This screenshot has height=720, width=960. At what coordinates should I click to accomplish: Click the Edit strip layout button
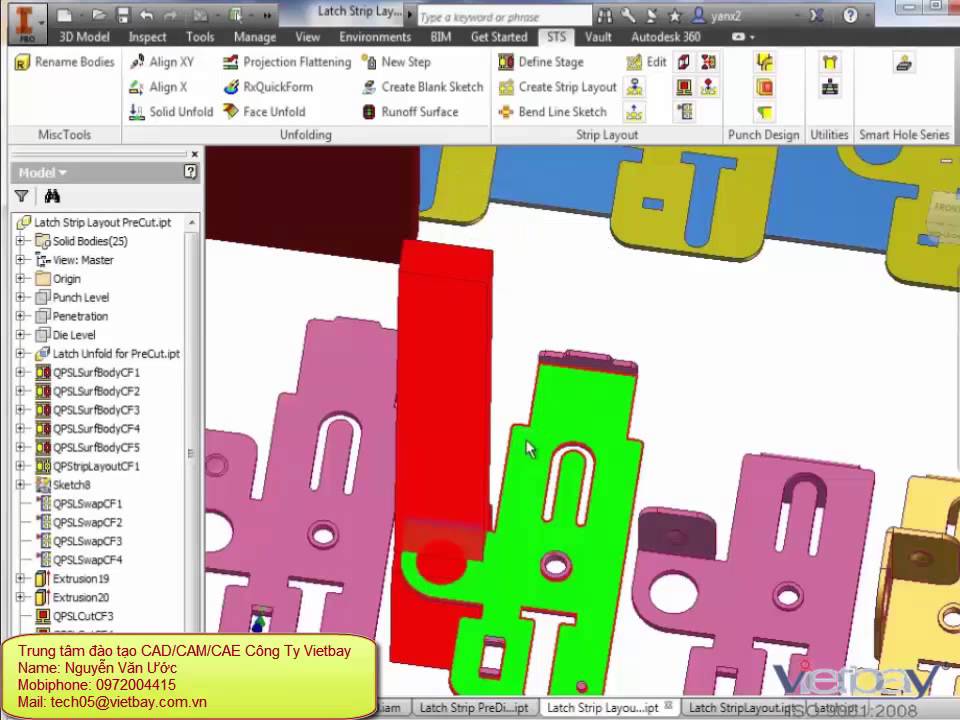click(x=647, y=62)
